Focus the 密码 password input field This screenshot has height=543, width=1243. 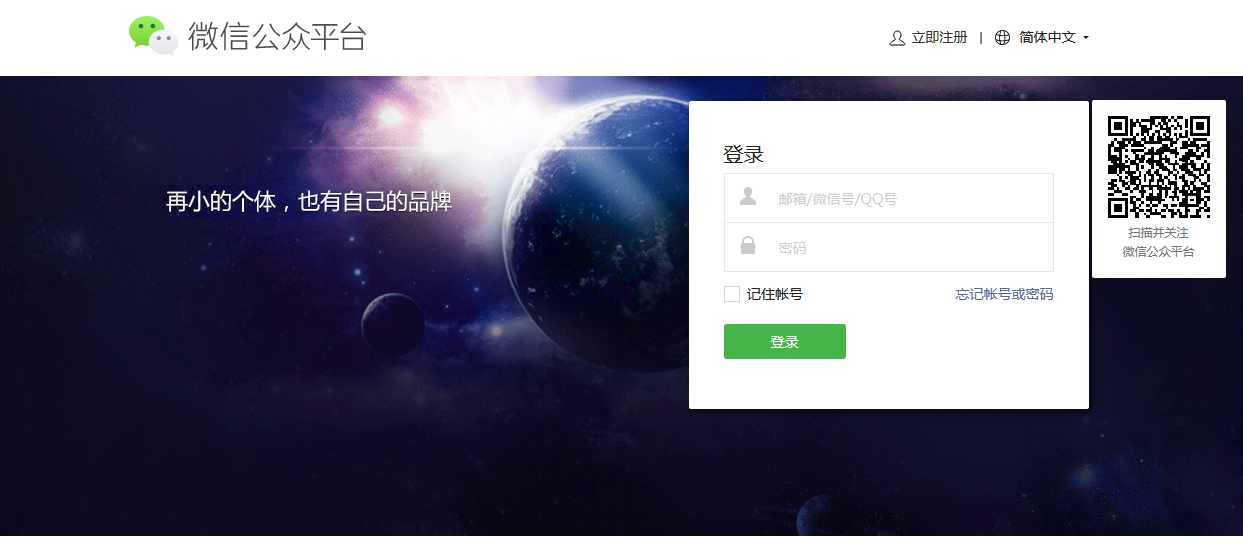click(889, 247)
